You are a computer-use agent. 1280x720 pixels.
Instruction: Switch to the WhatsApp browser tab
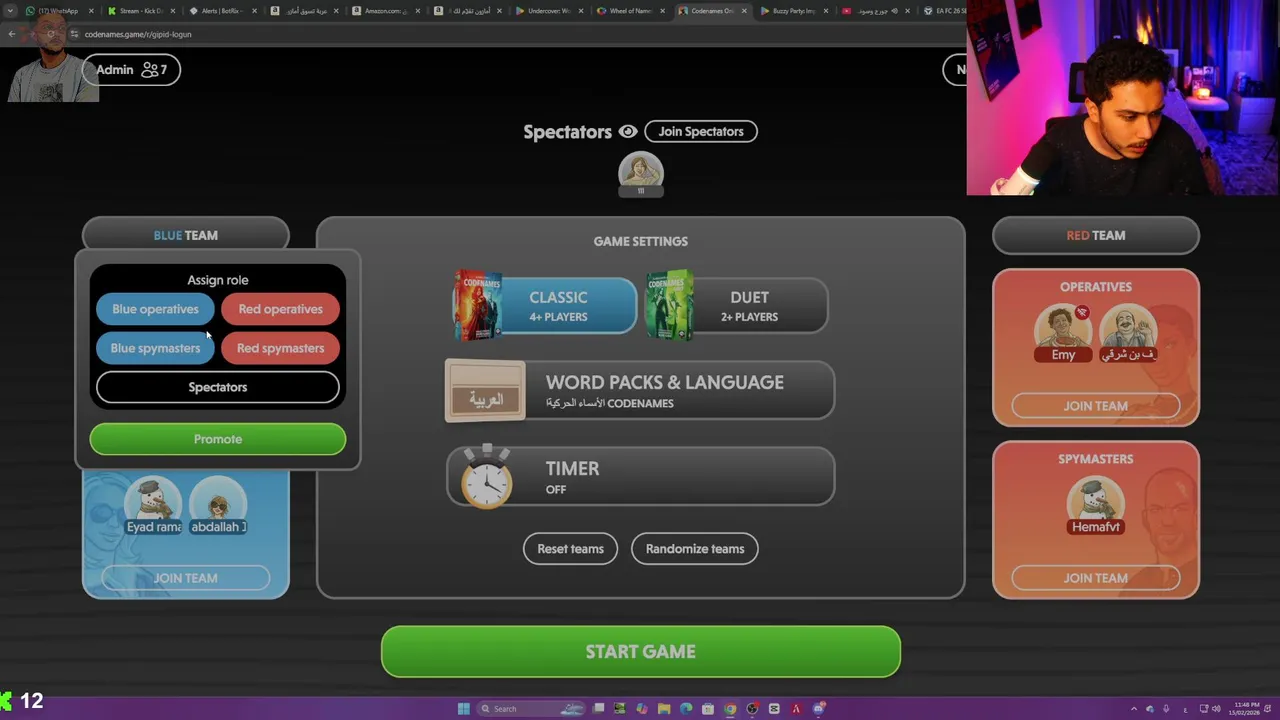click(x=58, y=11)
